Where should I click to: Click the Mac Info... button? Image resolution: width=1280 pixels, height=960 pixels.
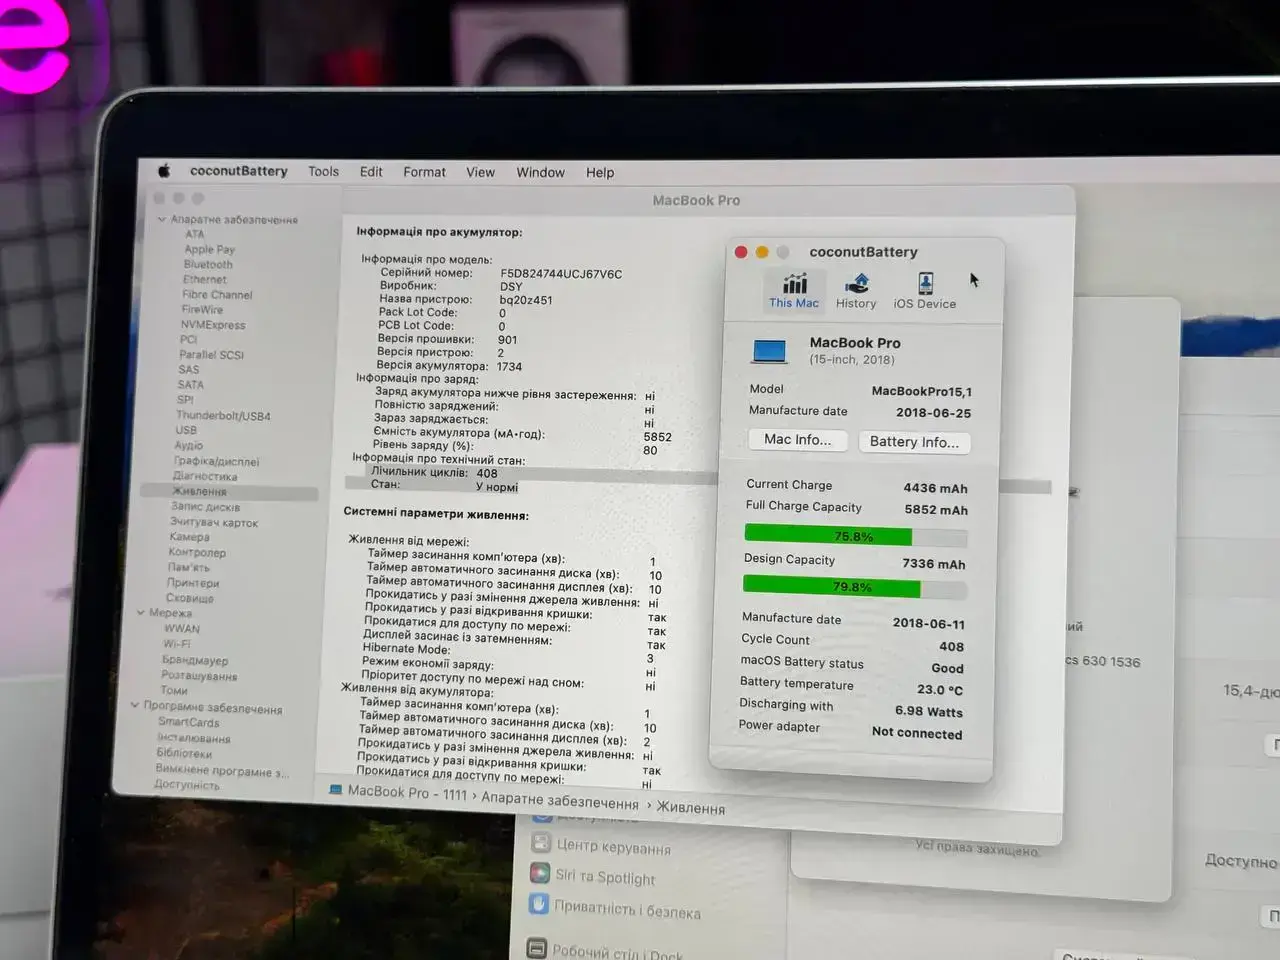[x=797, y=439]
